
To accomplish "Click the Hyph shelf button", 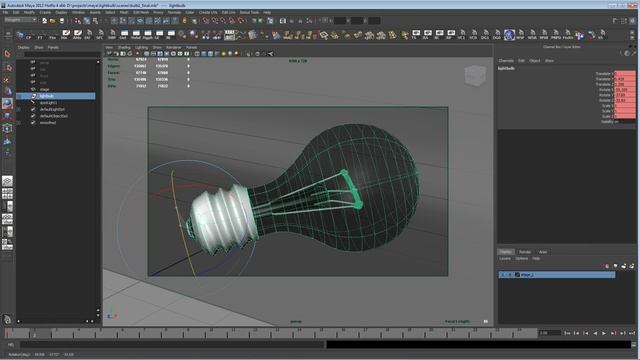I will (x=147, y=35).
